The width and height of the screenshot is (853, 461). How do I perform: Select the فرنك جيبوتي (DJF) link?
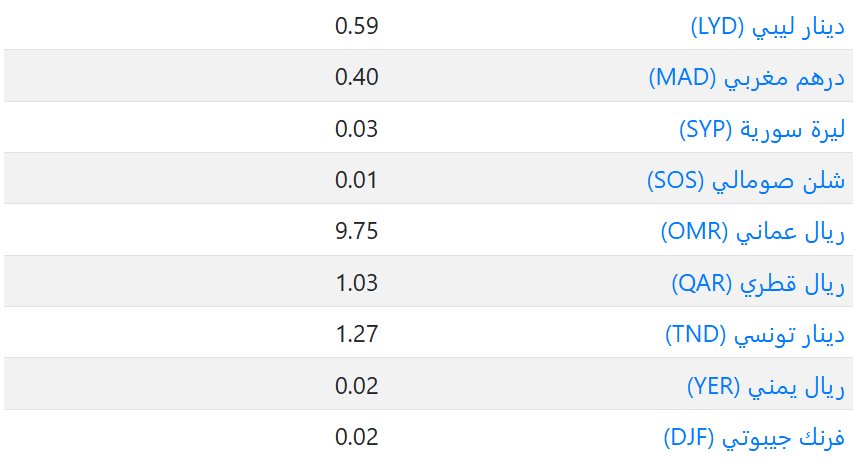point(754,438)
